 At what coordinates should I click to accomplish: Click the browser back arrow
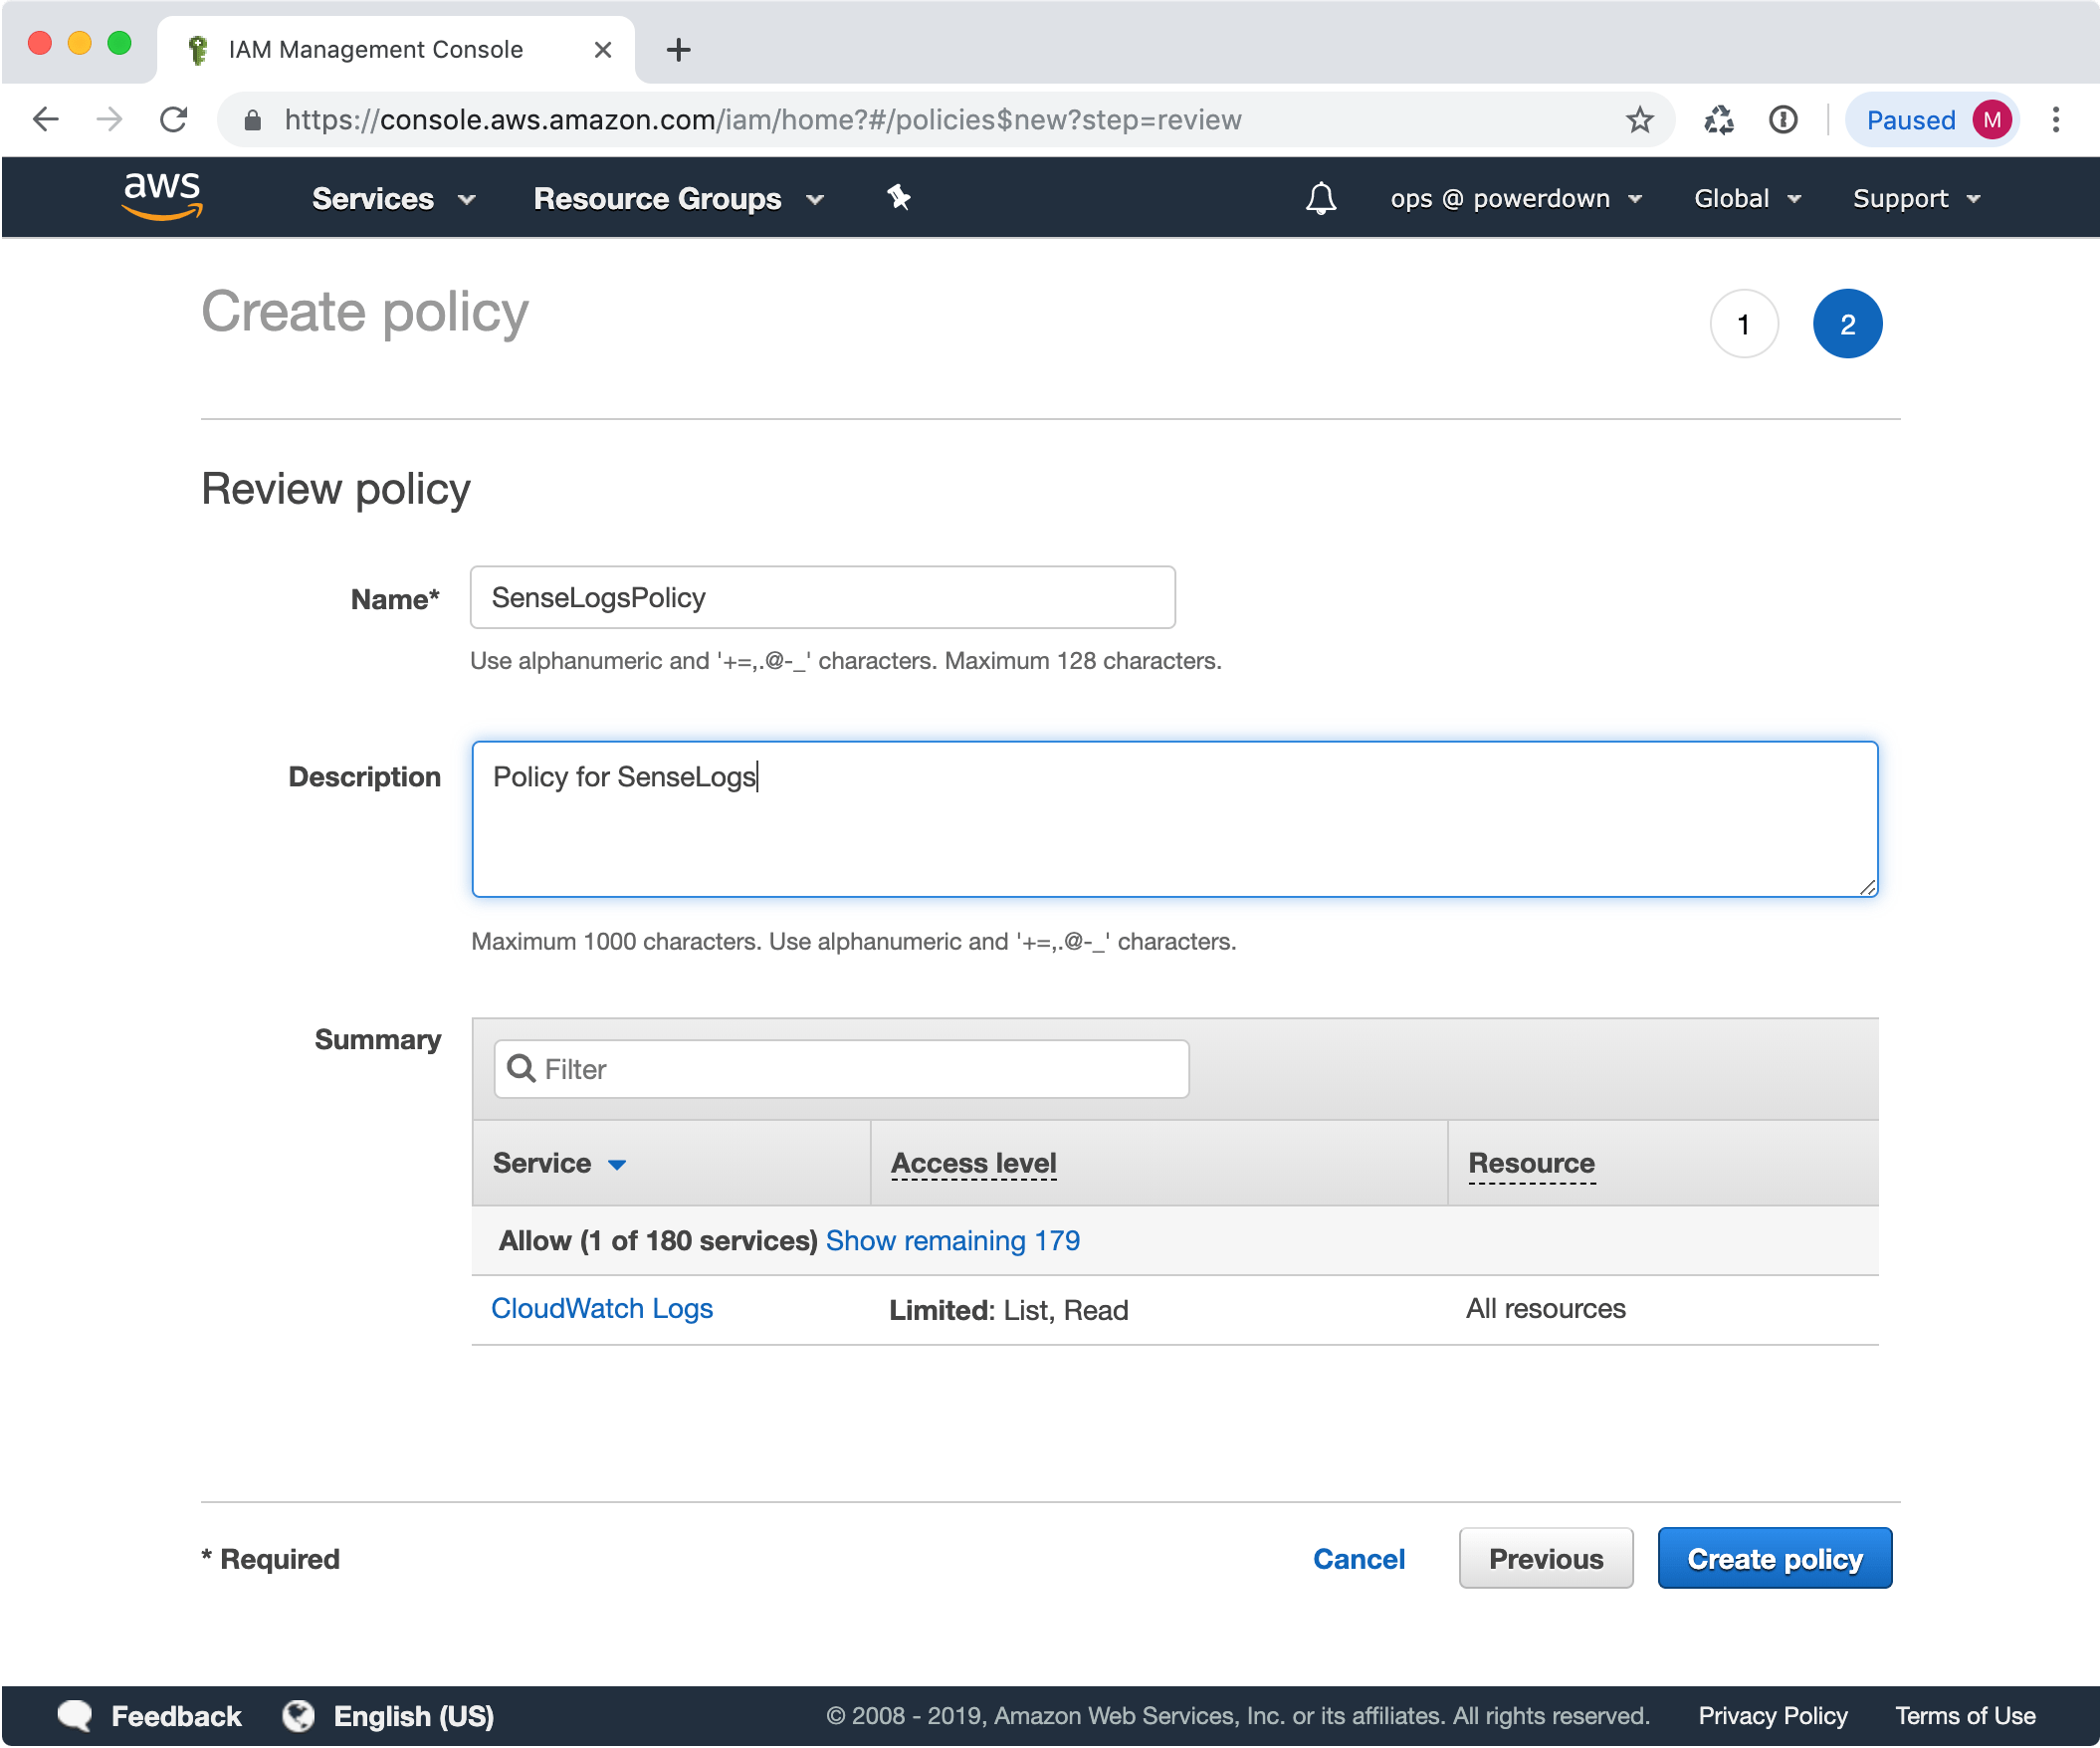(46, 120)
